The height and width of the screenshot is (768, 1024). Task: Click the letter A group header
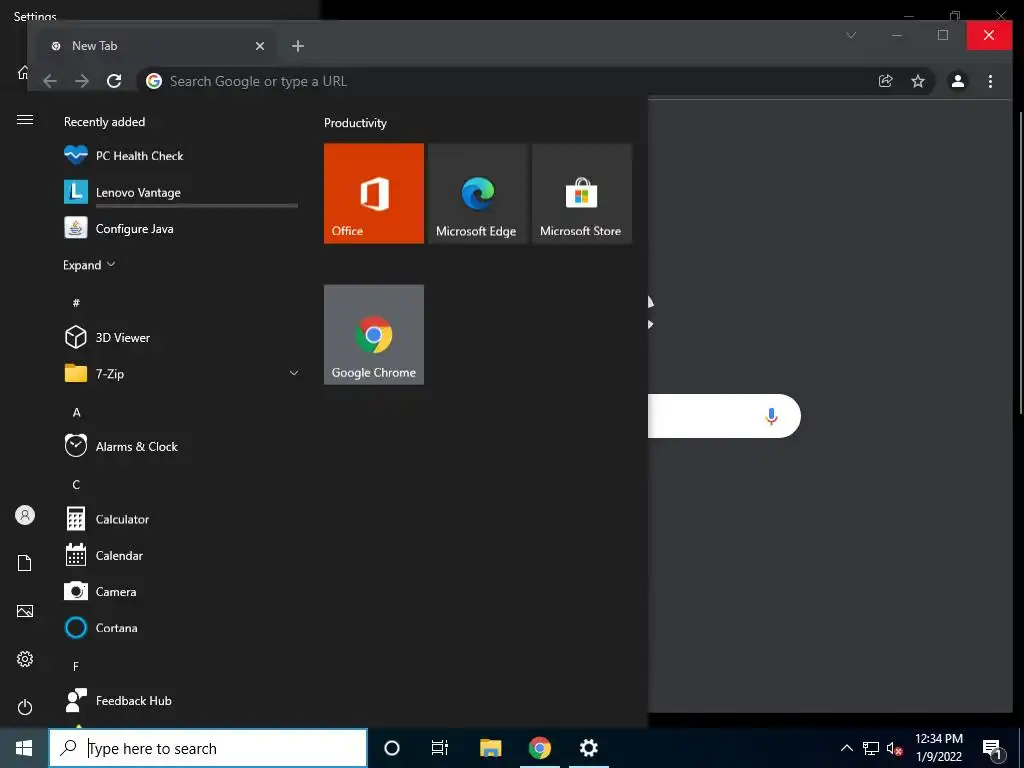76,412
